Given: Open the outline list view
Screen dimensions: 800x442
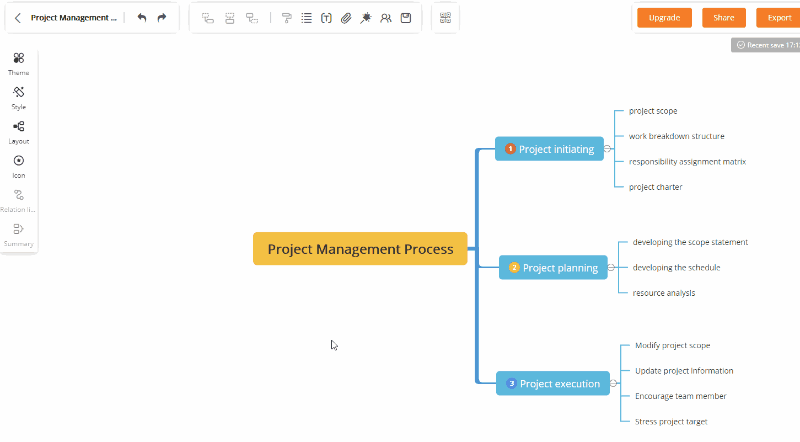Looking at the screenshot, I should 306,18.
